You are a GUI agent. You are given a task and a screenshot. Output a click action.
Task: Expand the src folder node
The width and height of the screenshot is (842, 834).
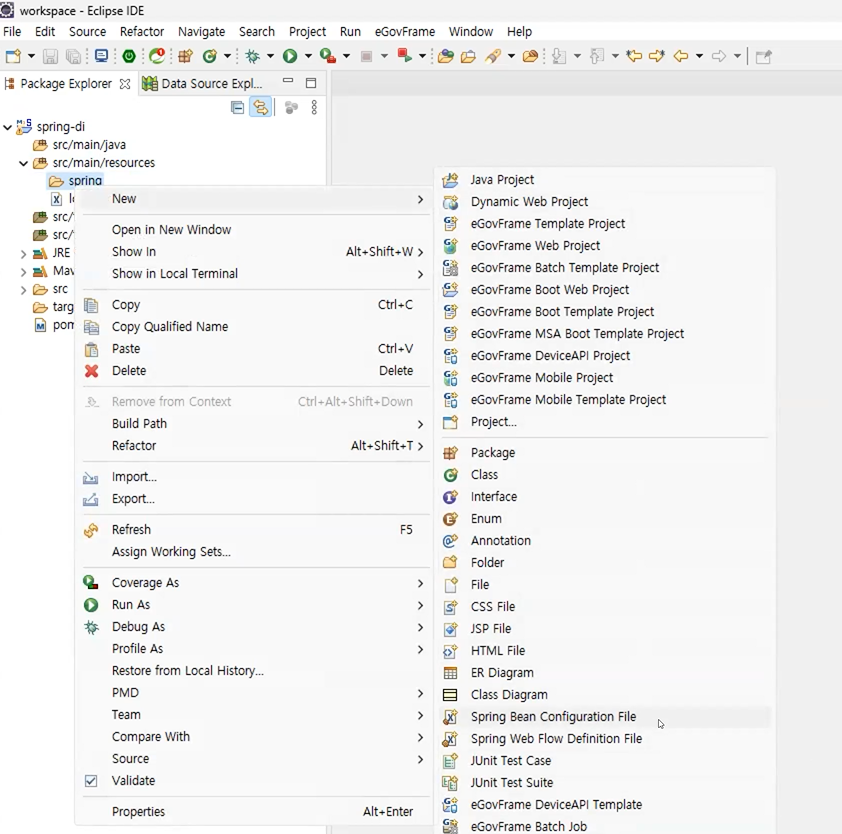[23, 290]
